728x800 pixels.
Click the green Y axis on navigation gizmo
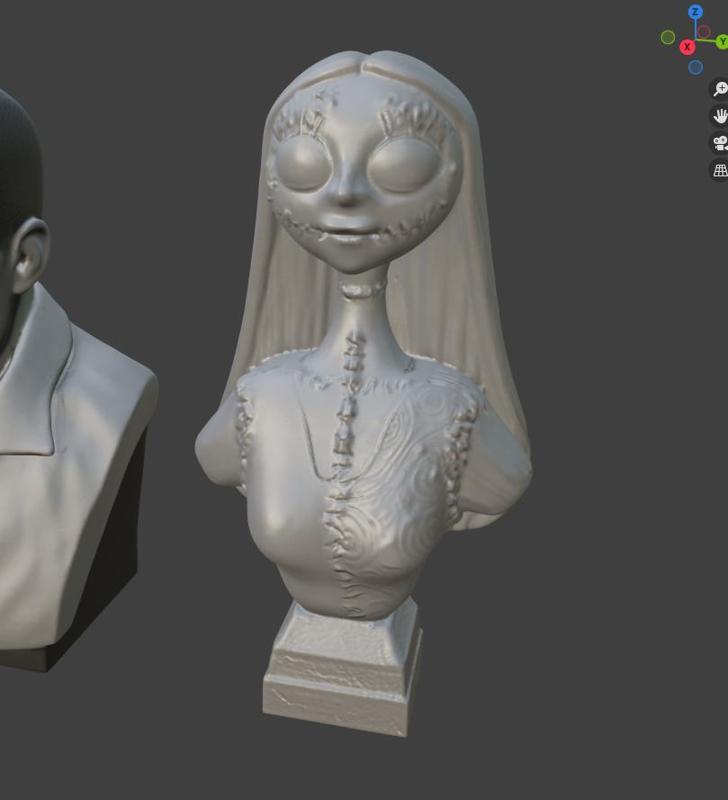[722, 42]
